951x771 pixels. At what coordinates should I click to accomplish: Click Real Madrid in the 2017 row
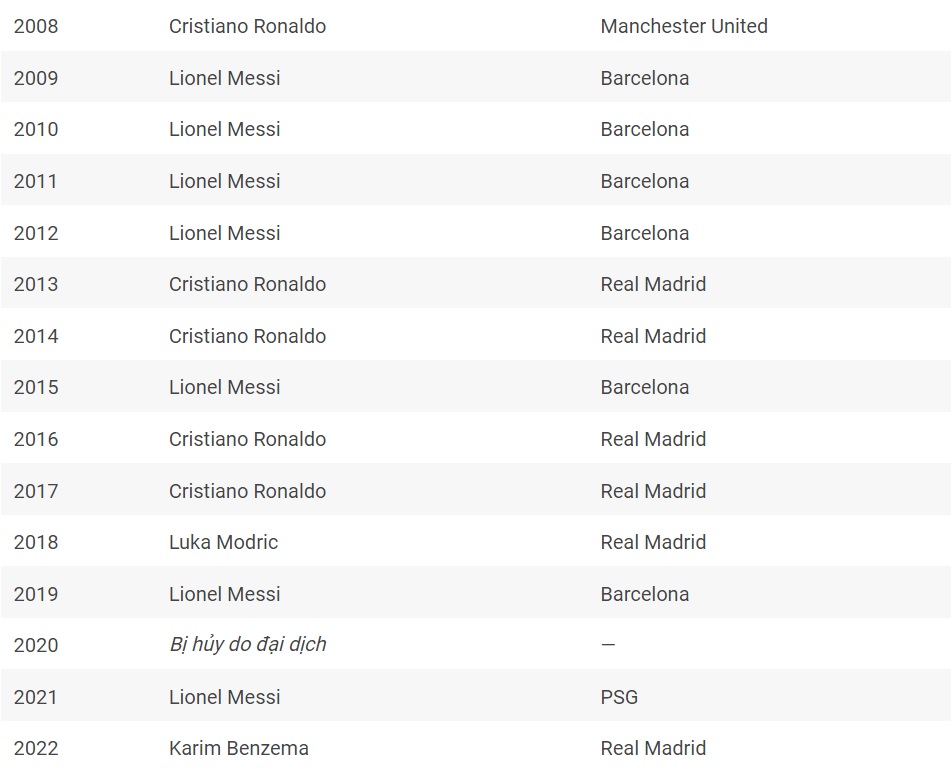[653, 491]
